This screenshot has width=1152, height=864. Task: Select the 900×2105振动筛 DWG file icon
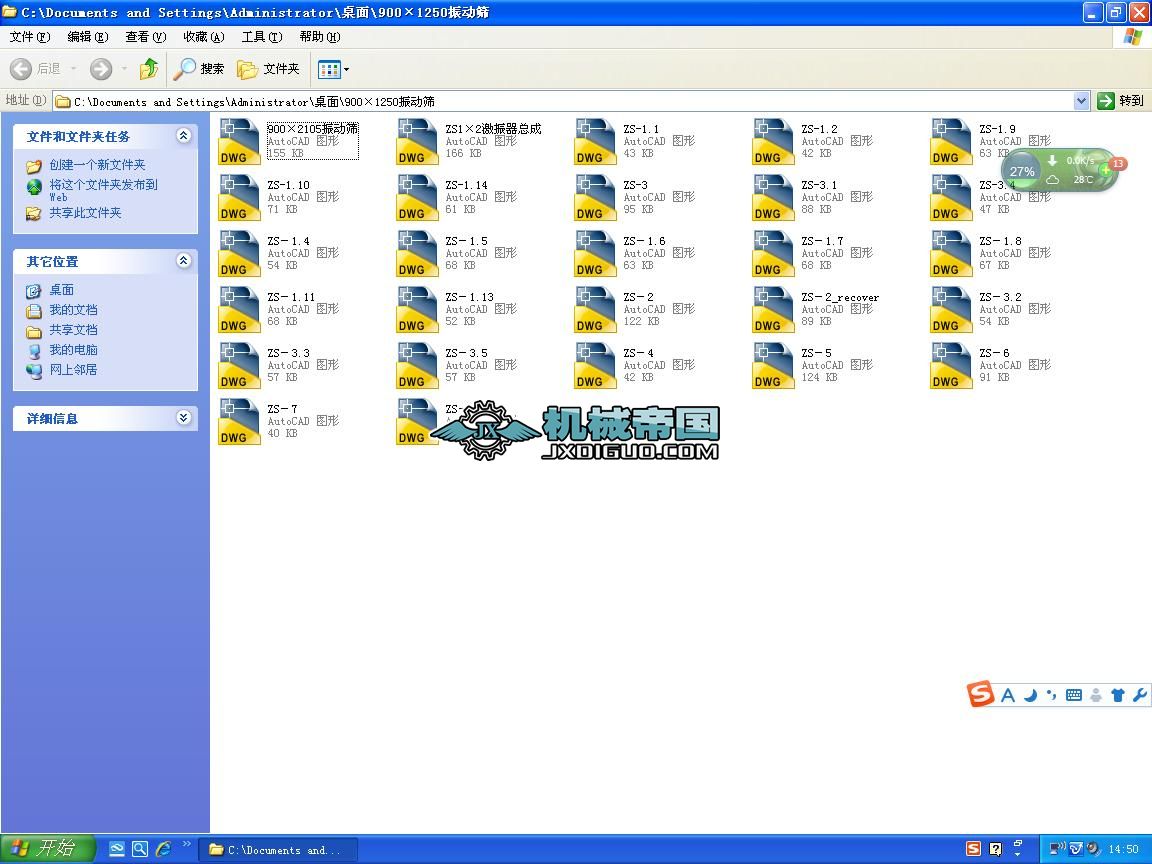point(240,142)
